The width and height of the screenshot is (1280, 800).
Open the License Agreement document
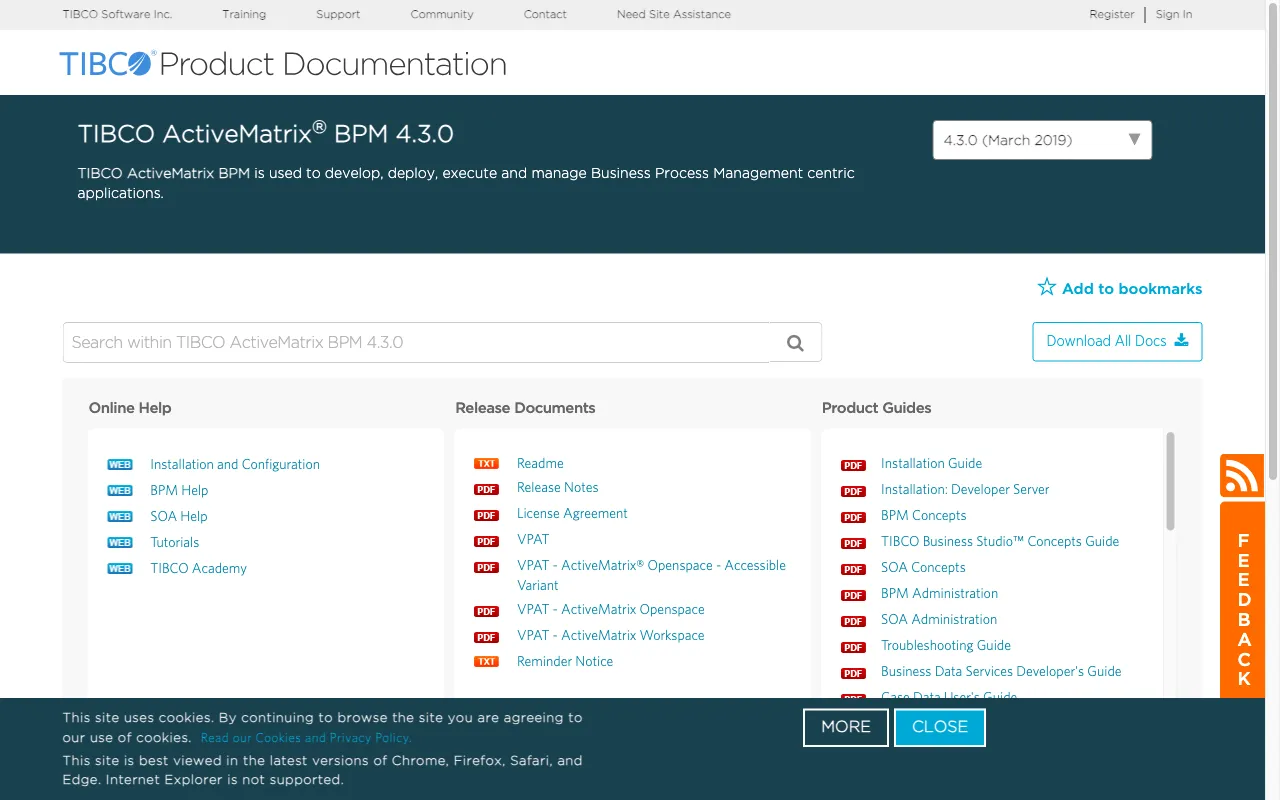tap(572, 513)
